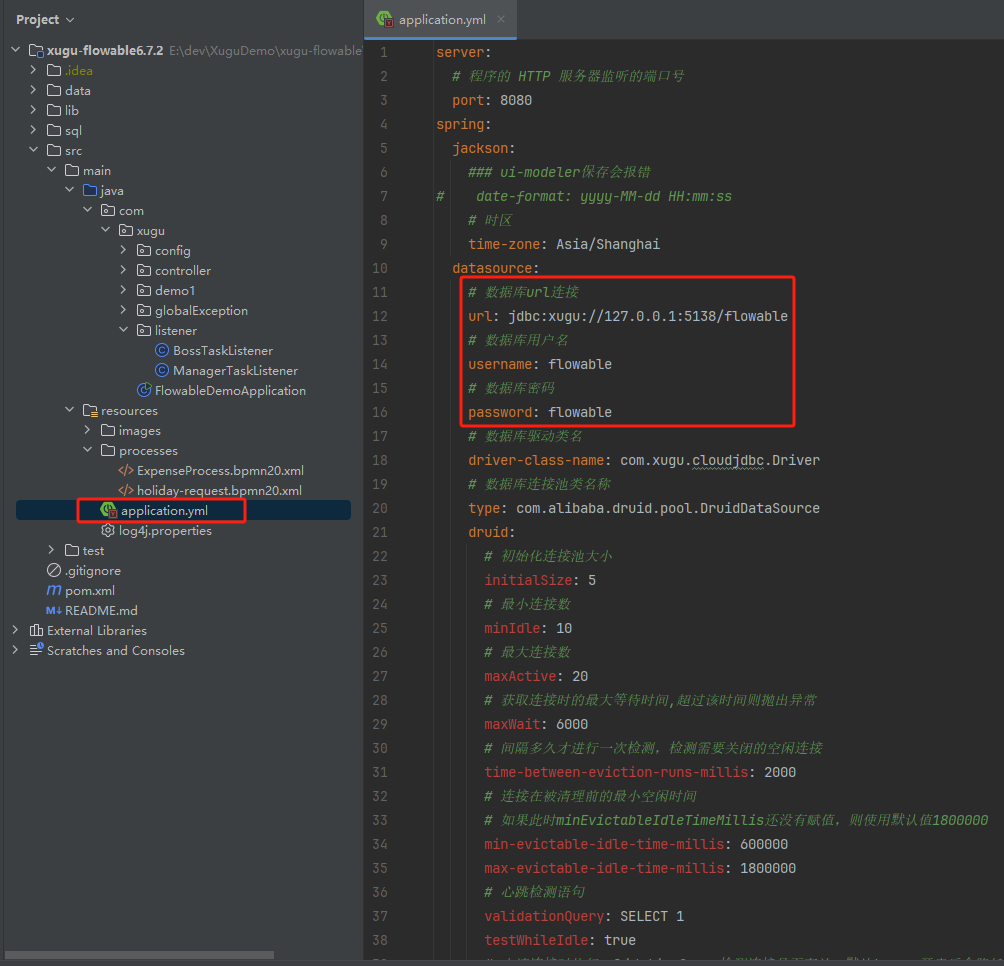The width and height of the screenshot is (1004, 966).
Task: Click the FlowableDemoApplication run class icon
Action: point(144,391)
